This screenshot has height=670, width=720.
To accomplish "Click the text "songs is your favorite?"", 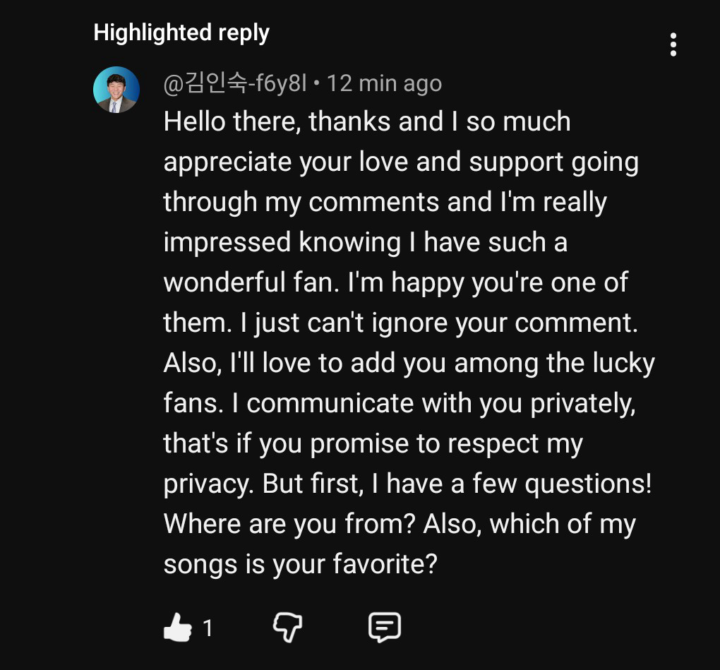I will (300, 564).
